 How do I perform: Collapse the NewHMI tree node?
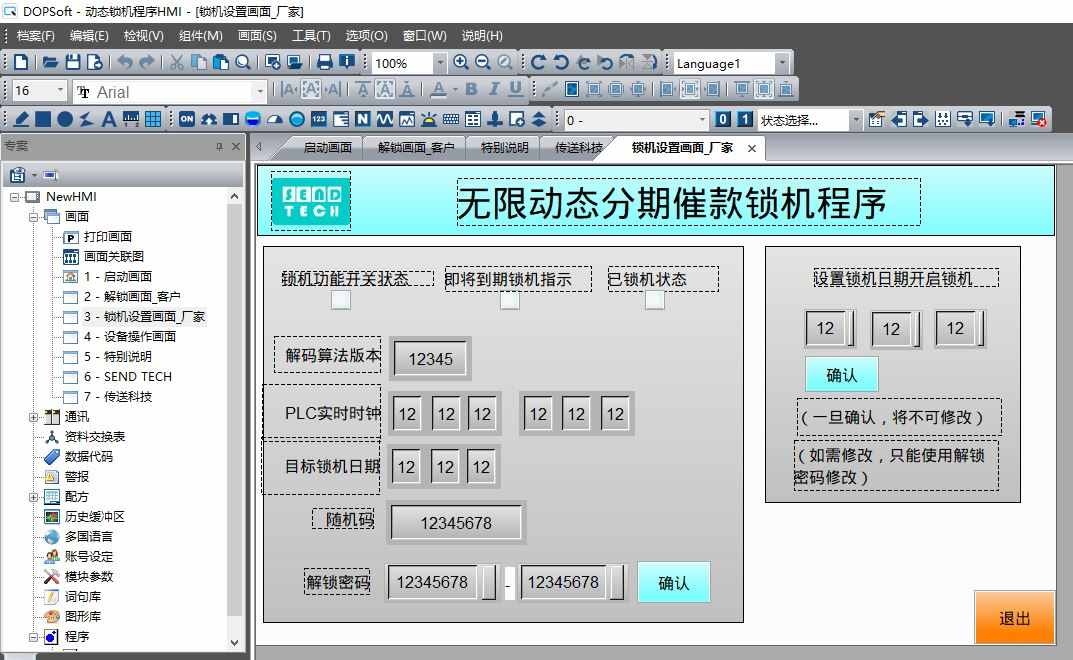point(14,197)
